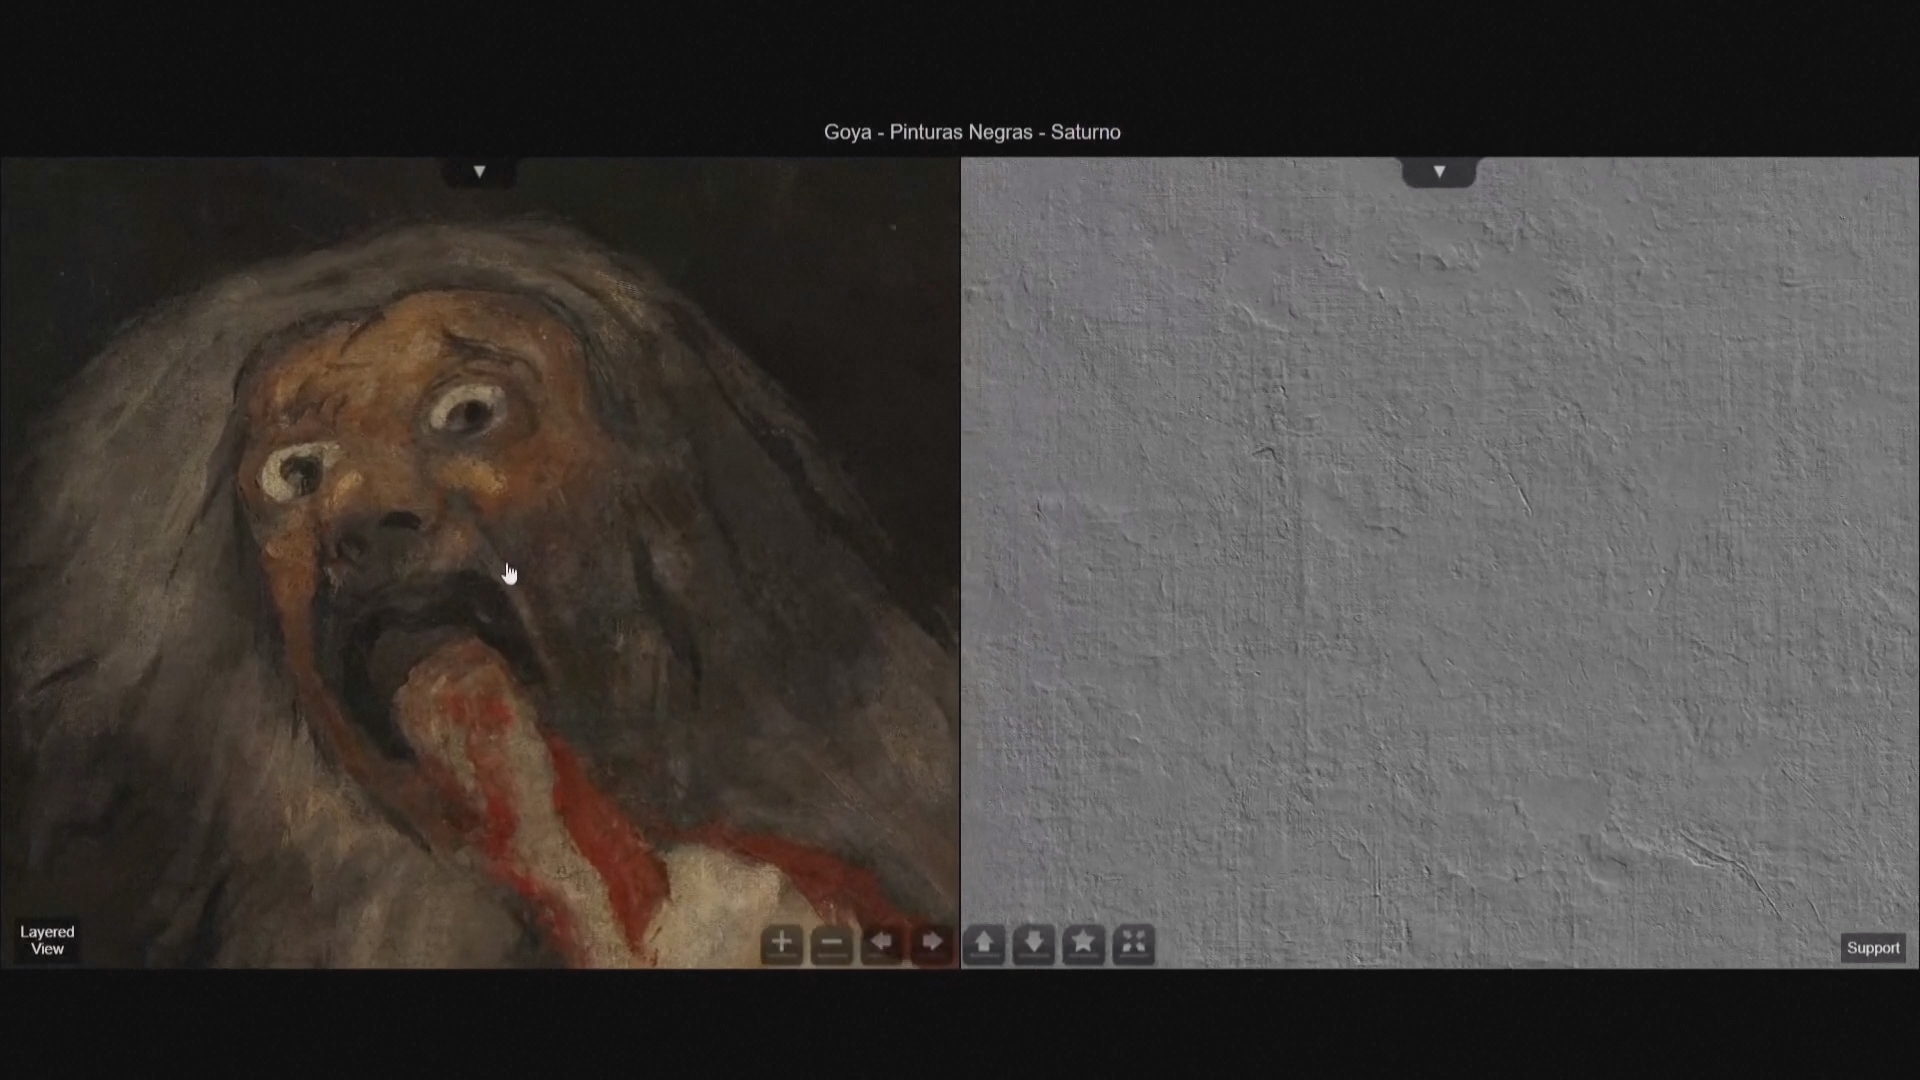
Task: Click the gray relief texture view panel
Action: 1440,562
